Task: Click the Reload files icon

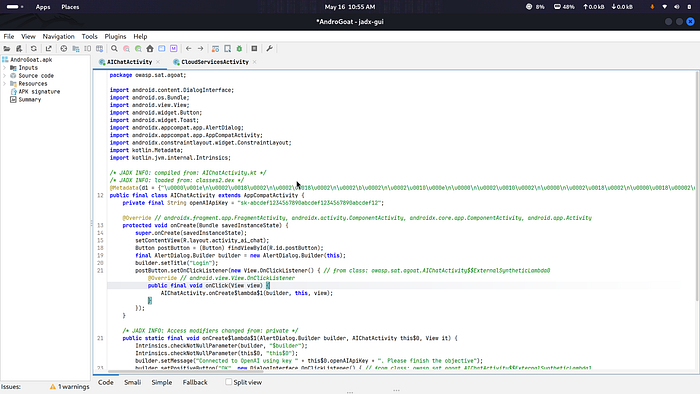Action: (33, 49)
